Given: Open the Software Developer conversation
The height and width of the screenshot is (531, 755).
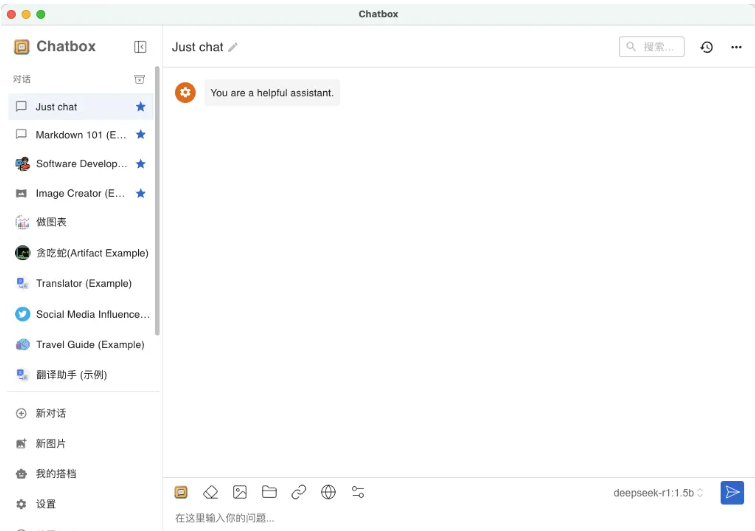Looking at the screenshot, I should (81, 164).
